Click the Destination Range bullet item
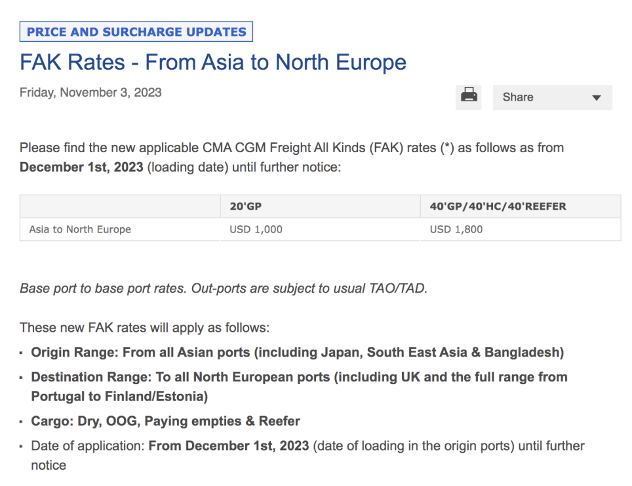 299,387
